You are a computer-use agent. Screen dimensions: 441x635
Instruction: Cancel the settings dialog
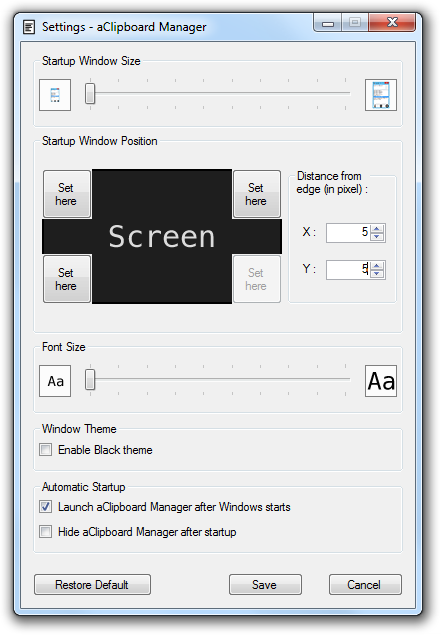(x=365, y=584)
